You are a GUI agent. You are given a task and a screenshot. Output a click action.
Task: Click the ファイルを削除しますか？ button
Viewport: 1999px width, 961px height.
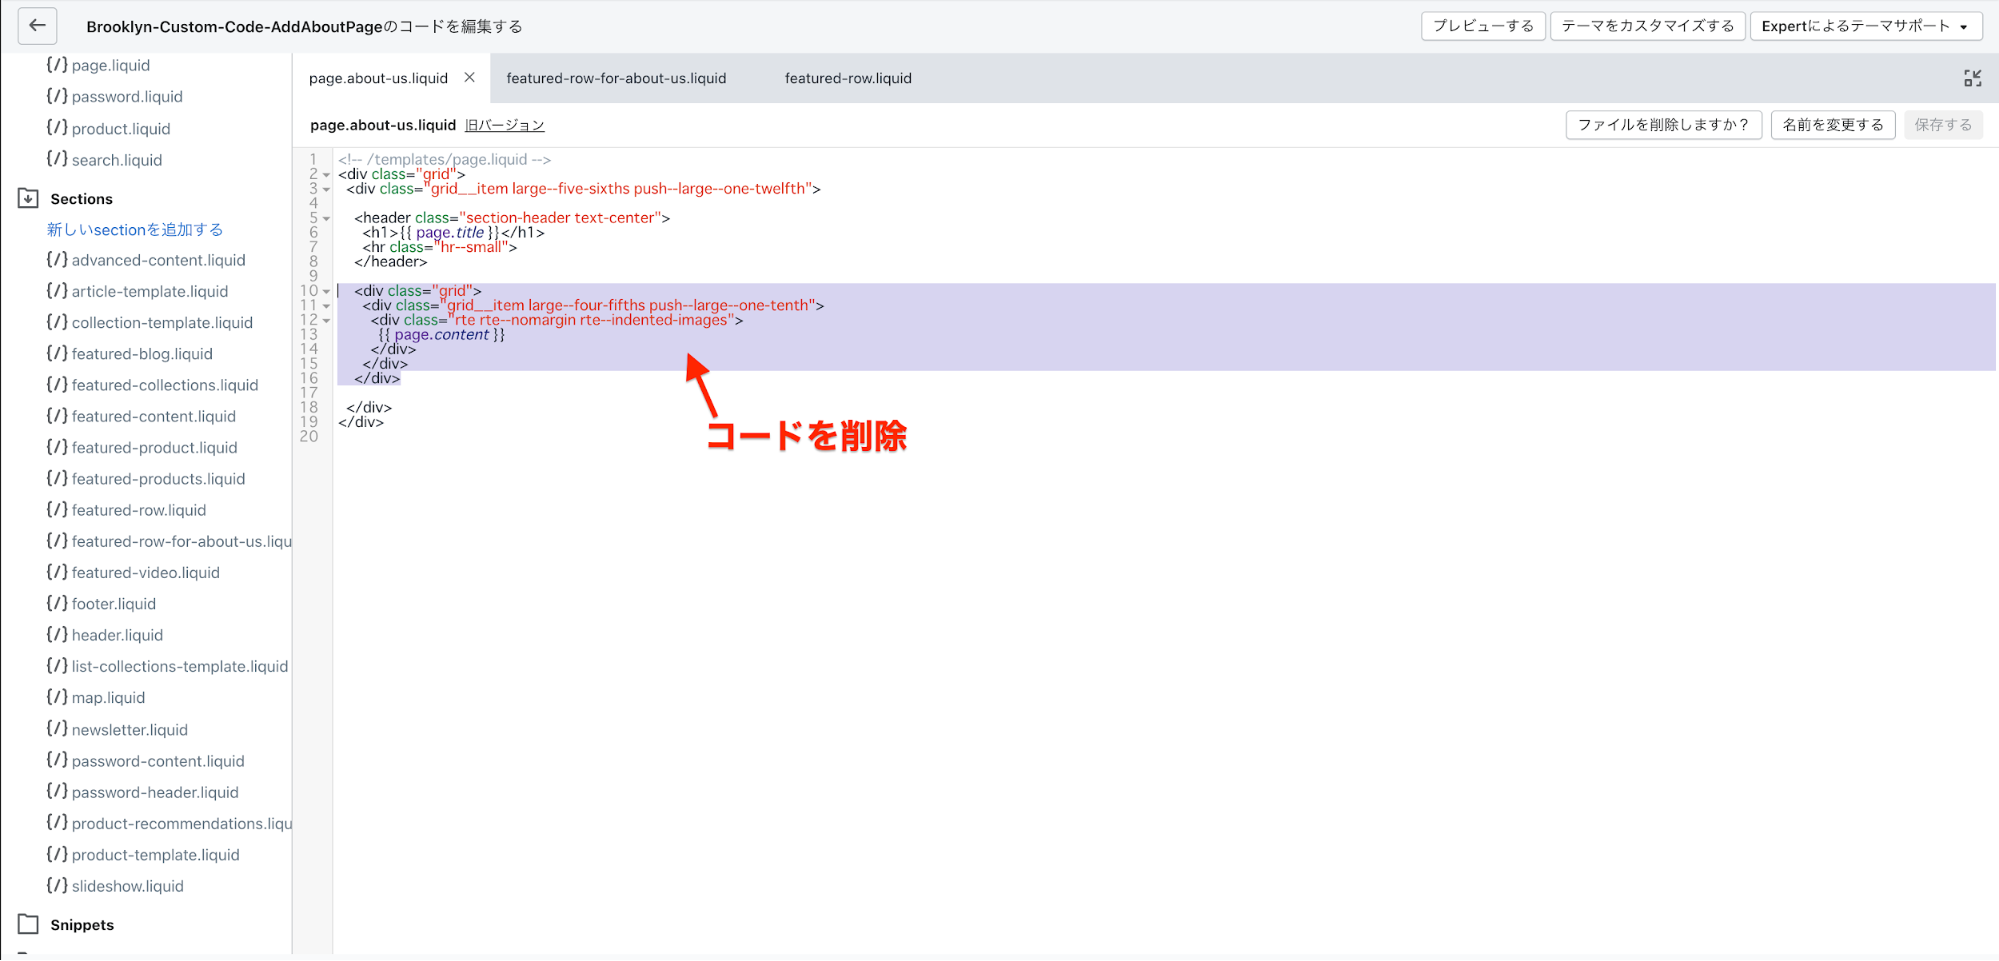[x=1662, y=125]
